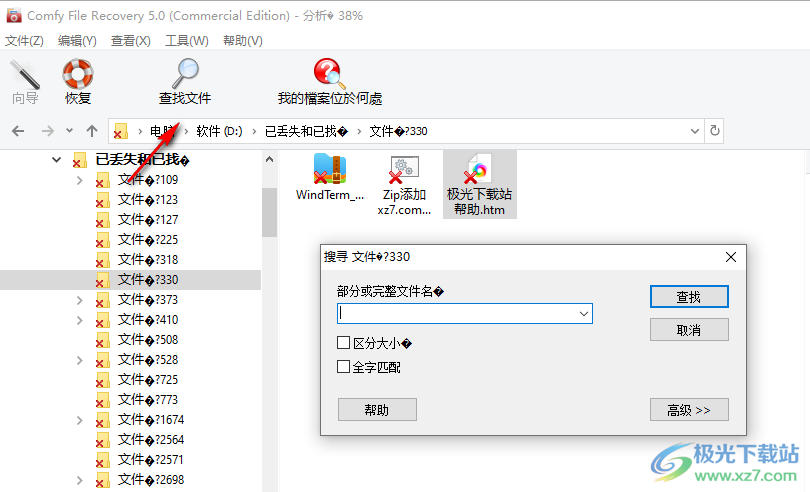Close the 搜寻 search dialog

click(730, 257)
